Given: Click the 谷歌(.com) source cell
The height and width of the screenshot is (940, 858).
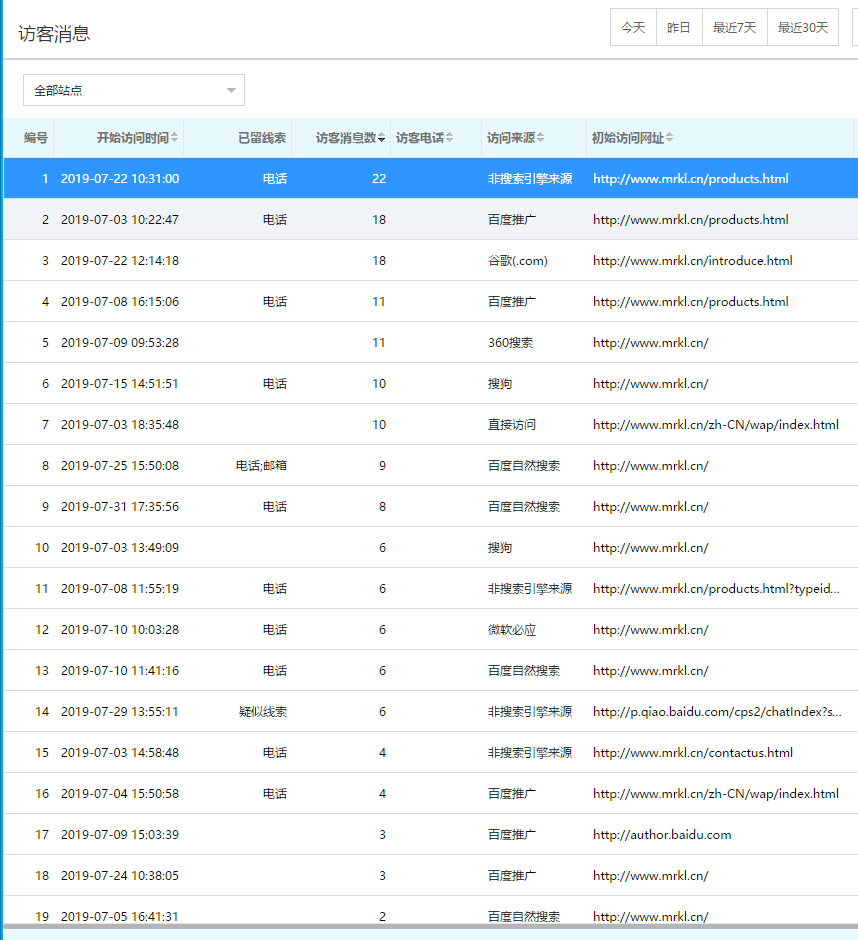Looking at the screenshot, I should pyautogui.click(x=517, y=261).
